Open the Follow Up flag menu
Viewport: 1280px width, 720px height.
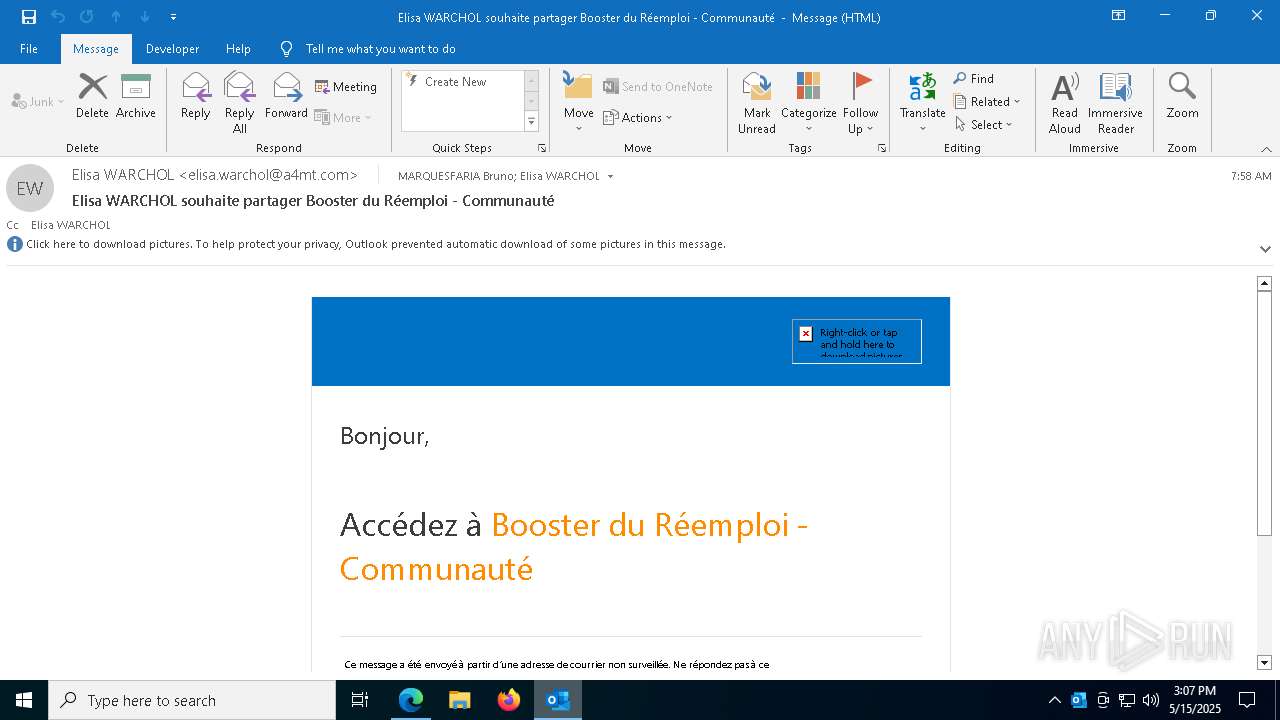(x=860, y=102)
